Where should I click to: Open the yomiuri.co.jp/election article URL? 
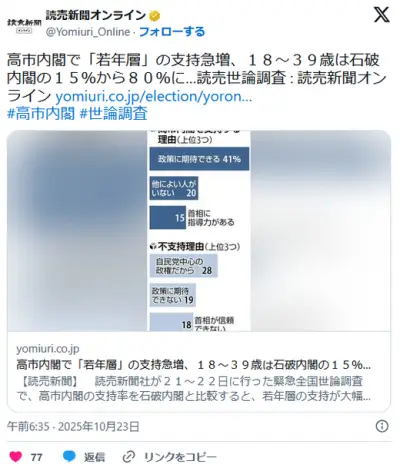pyautogui.click(x=153, y=96)
